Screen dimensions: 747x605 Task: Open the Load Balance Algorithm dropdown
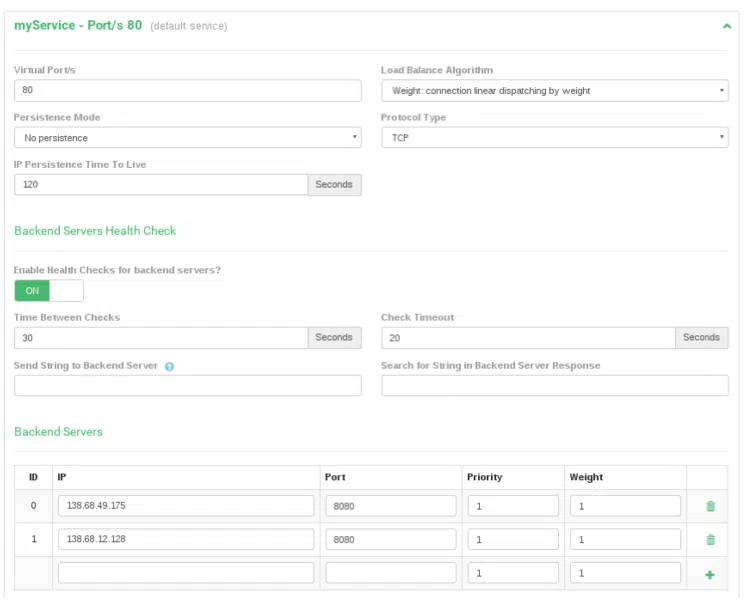click(x=554, y=91)
